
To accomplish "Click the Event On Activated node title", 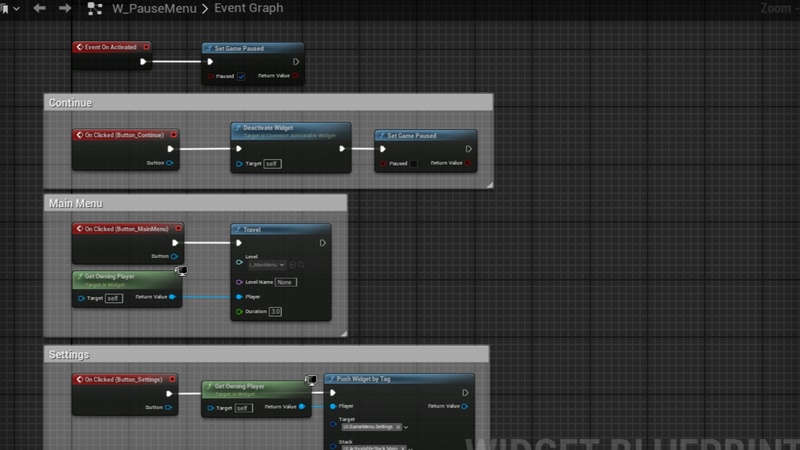I will 112,46.
